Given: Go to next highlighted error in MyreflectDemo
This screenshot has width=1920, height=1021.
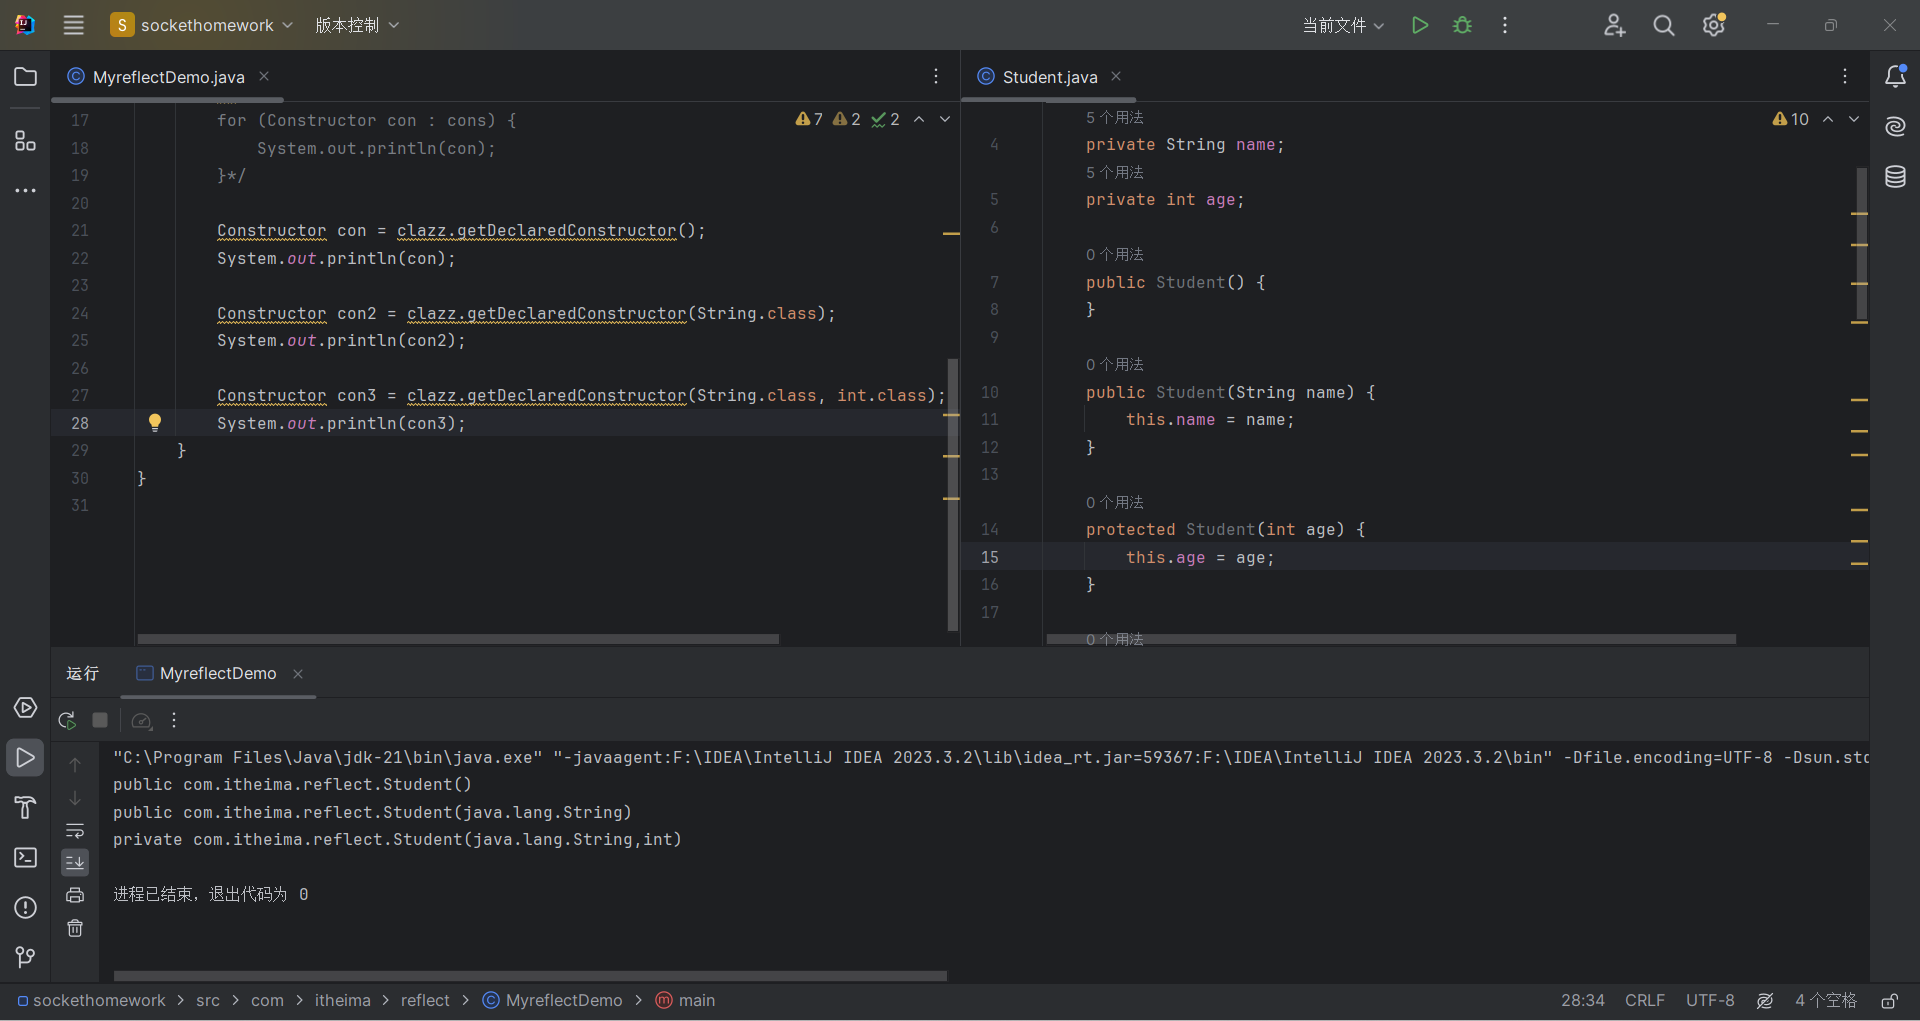Looking at the screenshot, I should [x=945, y=119].
